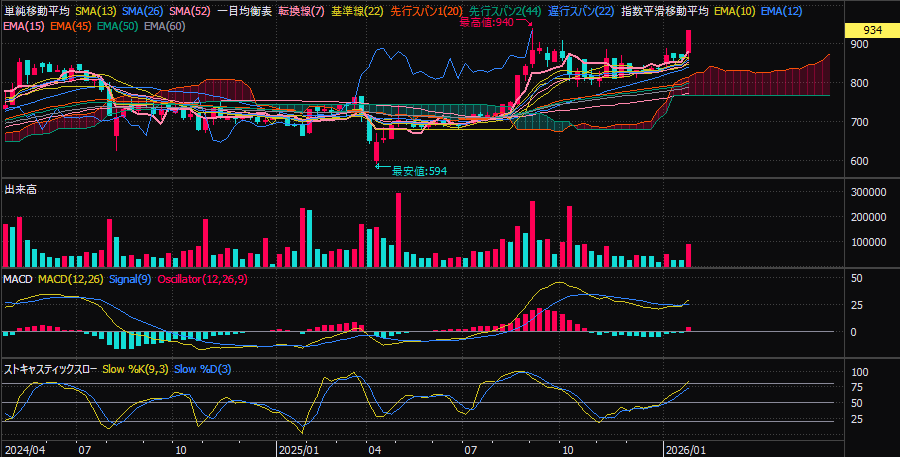Select the SMA(26) moving average label
Viewport: 900px width, 457px height.
point(144,10)
